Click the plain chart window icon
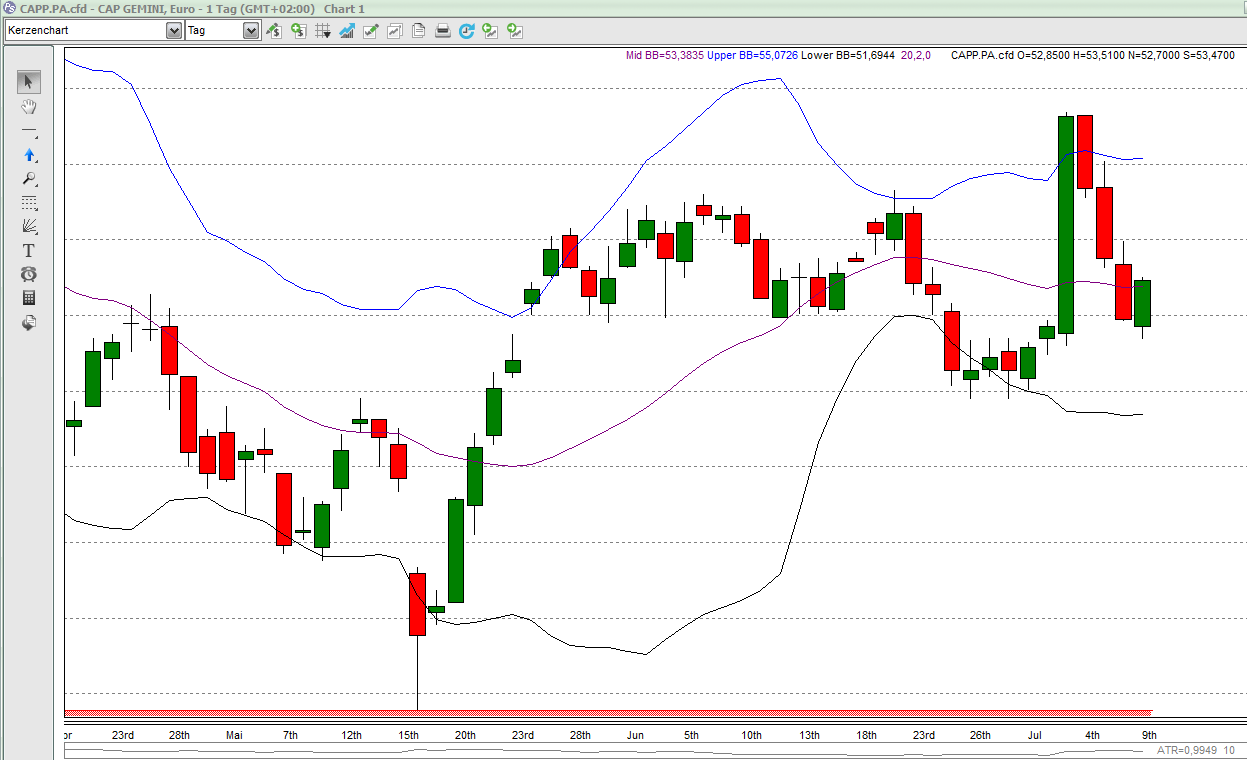Image resolution: width=1247 pixels, height=760 pixels. [395, 31]
